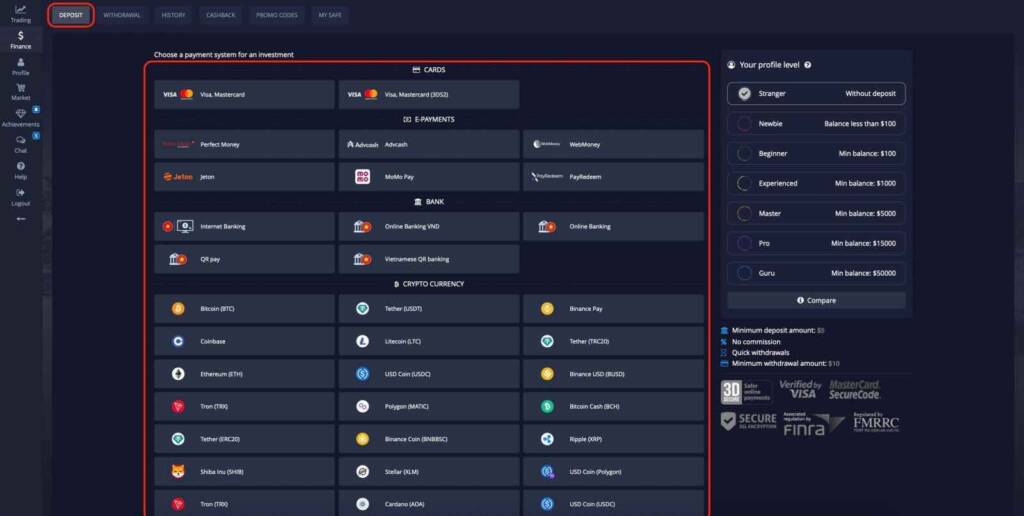The width and height of the screenshot is (1024, 516).
Task: Switch to the Withdrawal tab
Action: click(121, 15)
